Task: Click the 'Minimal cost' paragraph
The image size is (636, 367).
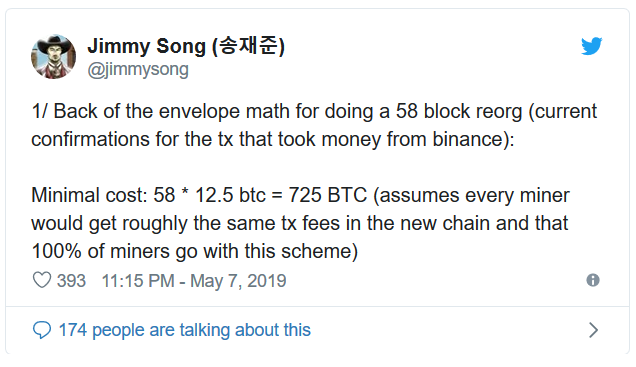Action: (301, 223)
